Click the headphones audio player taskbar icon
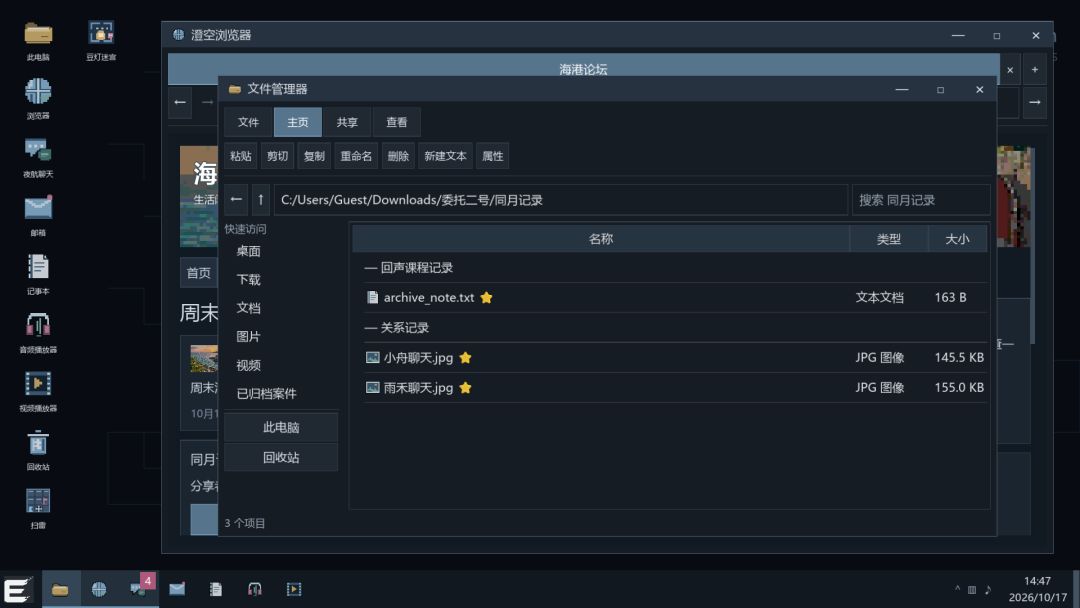Screen dimensions: 1080x608 pos(255,589)
